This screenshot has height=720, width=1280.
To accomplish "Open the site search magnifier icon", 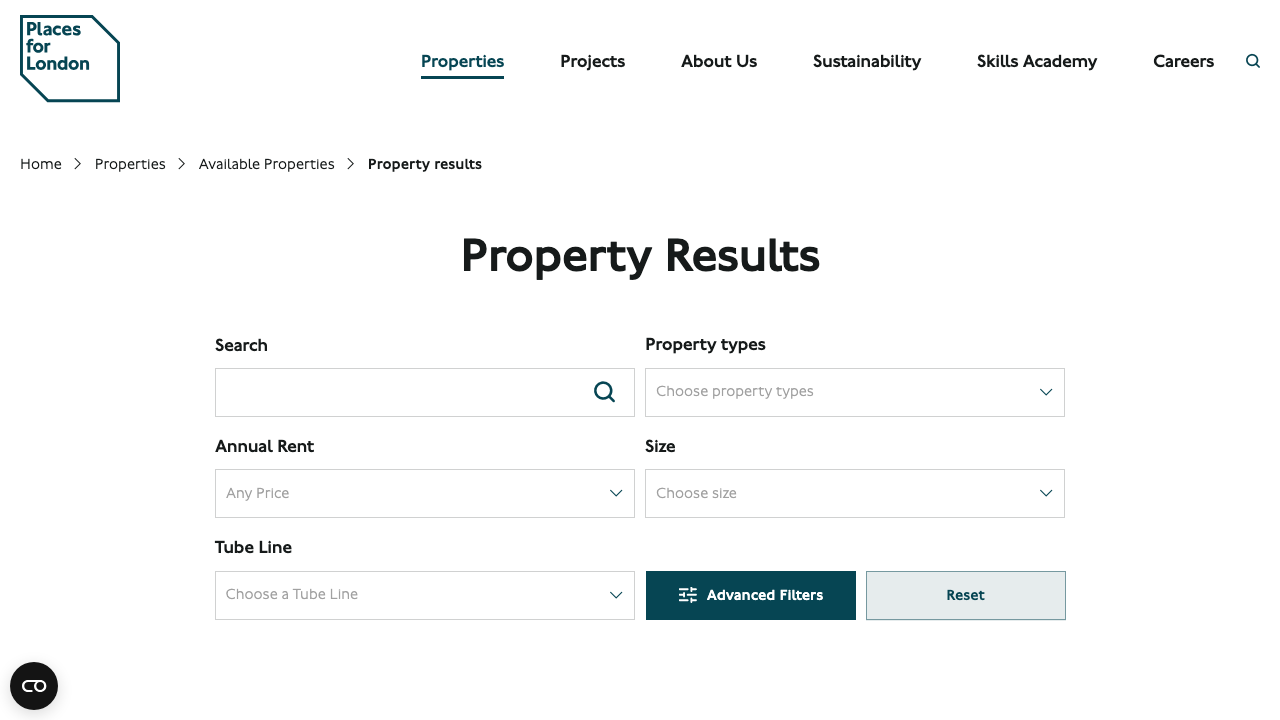I will coord(1252,61).
